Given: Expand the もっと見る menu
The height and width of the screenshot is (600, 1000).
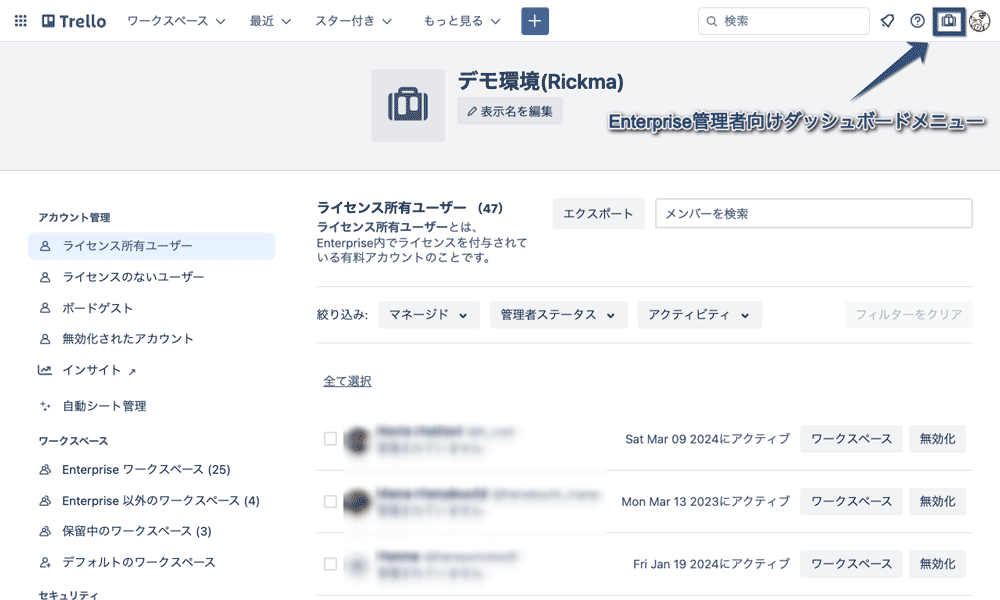Looking at the screenshot, I should tap(462, 21).
